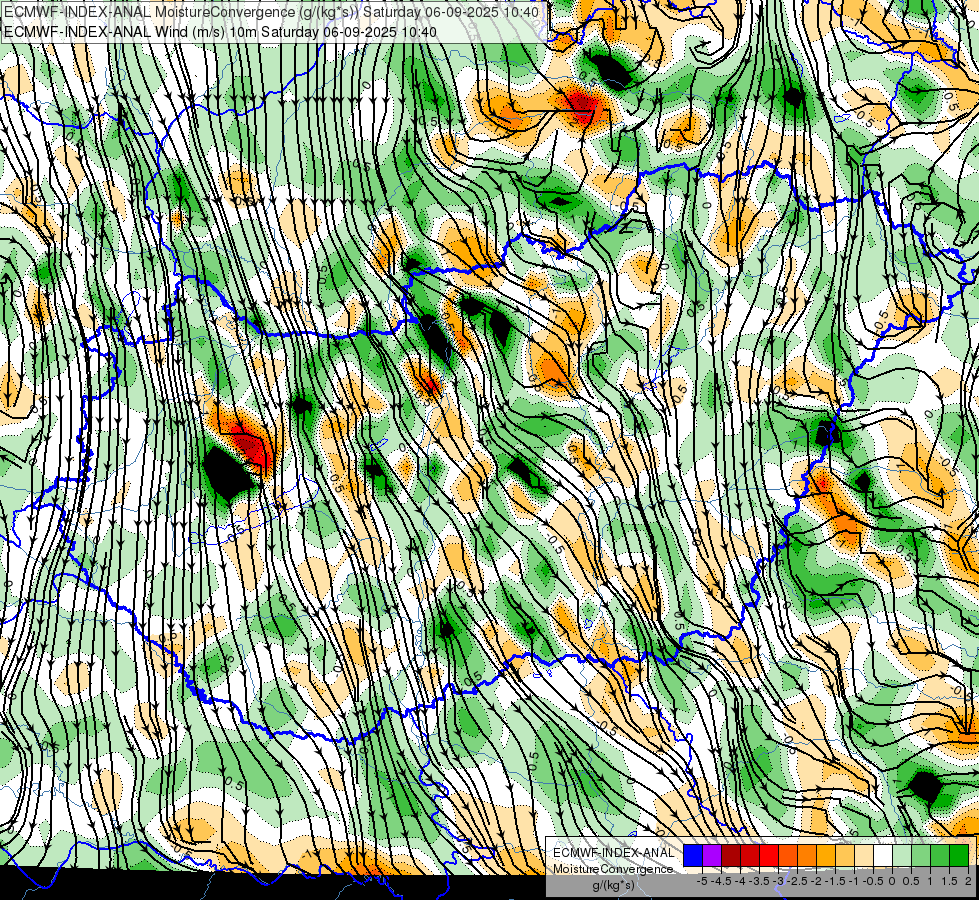This screenshot has width=979, height=900.
Task: Click the palest green swatch between 0 and 0.5
Action: [902, 855]
